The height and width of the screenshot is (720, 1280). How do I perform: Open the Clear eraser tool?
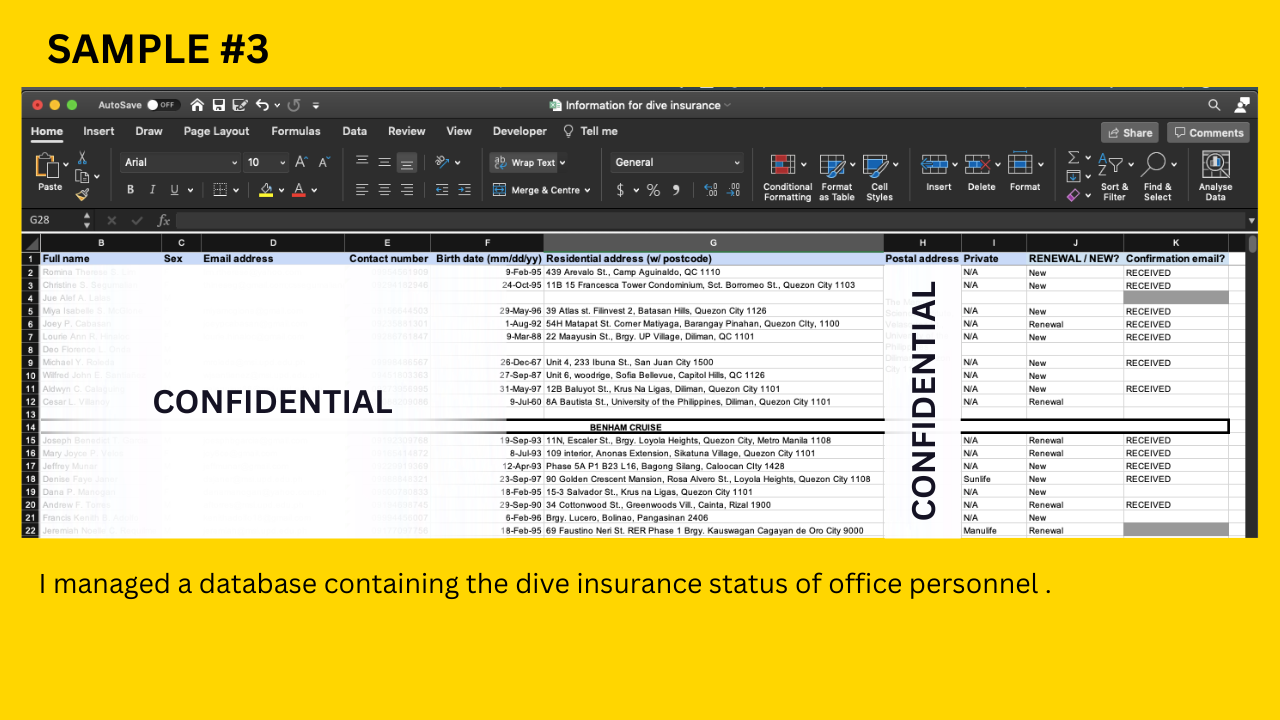point(1073,195)
